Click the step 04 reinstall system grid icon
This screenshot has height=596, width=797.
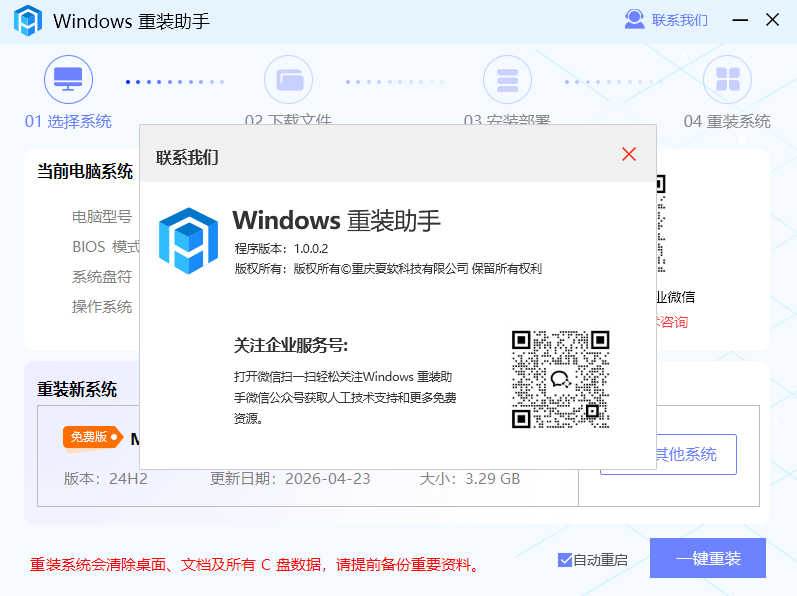coord(727,79)
